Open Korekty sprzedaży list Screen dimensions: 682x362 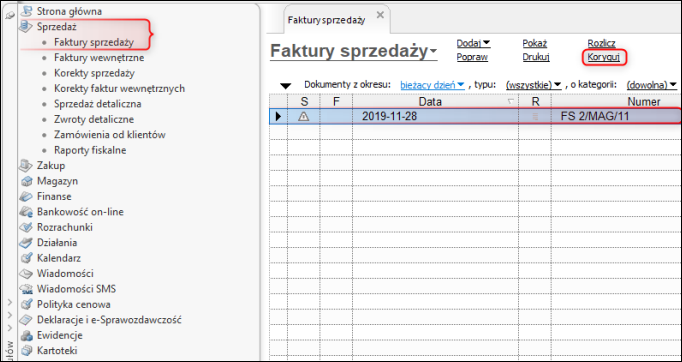[94, 73]
